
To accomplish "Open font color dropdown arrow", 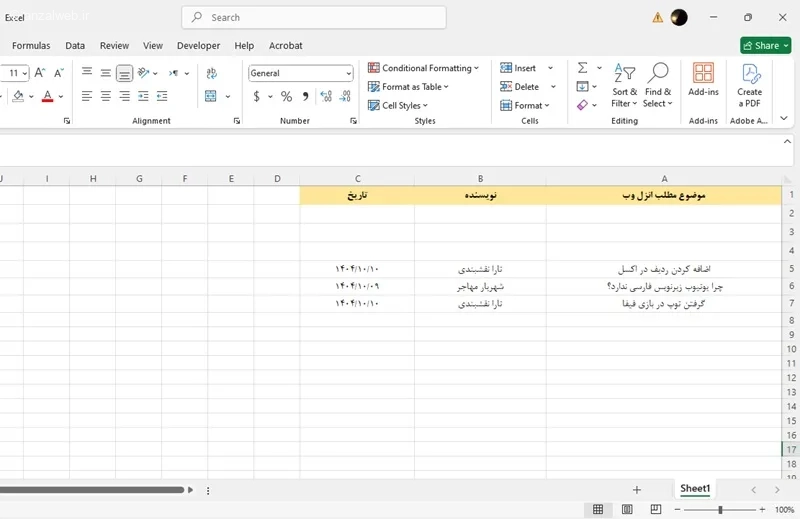I will 61,96.
